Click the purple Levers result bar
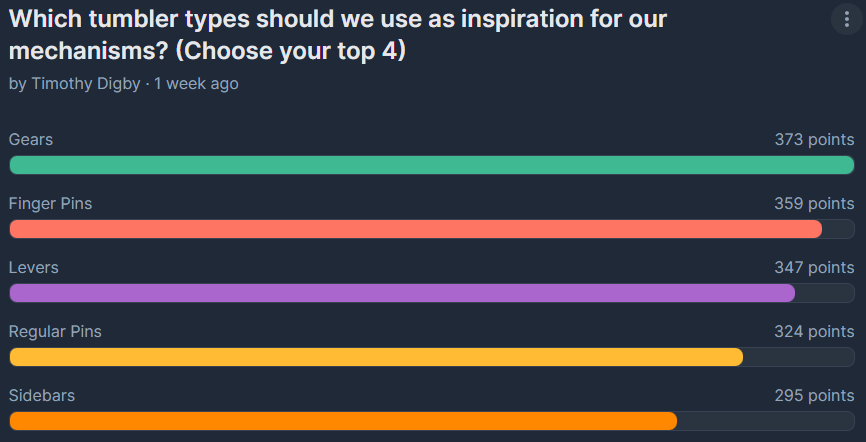This screenshot has height=442, width=866. tap(402, 293)
